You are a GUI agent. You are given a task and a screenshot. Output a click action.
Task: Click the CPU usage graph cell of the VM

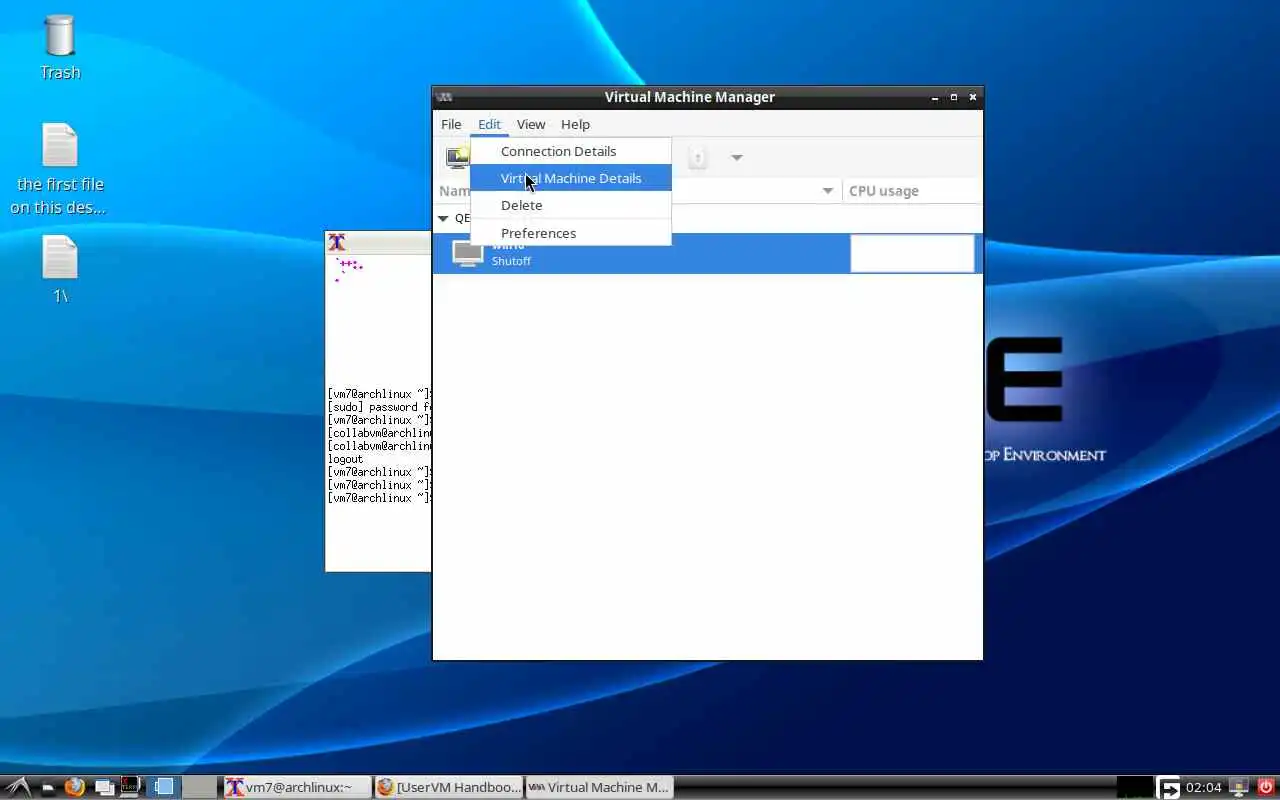click(x=912, y=253)
